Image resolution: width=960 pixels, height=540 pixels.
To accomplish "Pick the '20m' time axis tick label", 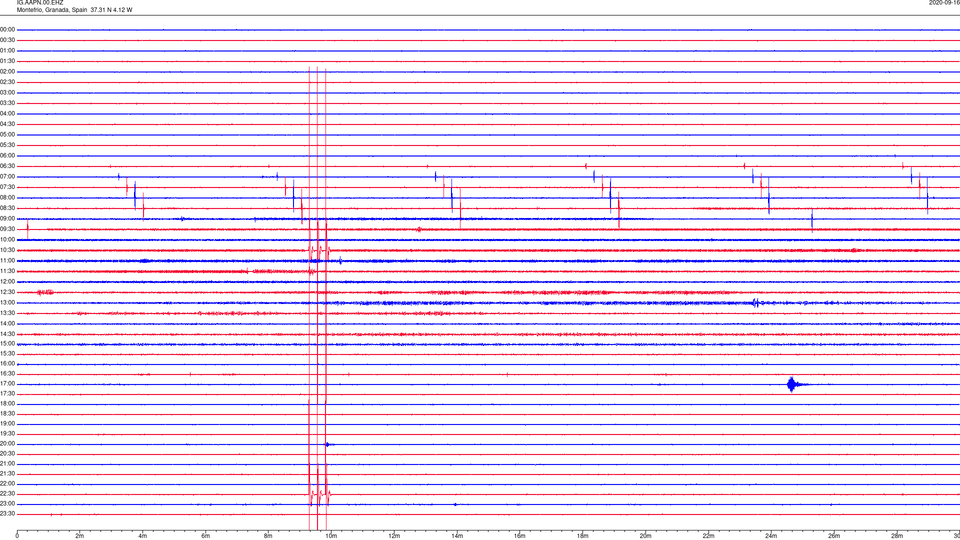I will pyautogui.click(x=645, y=536).
